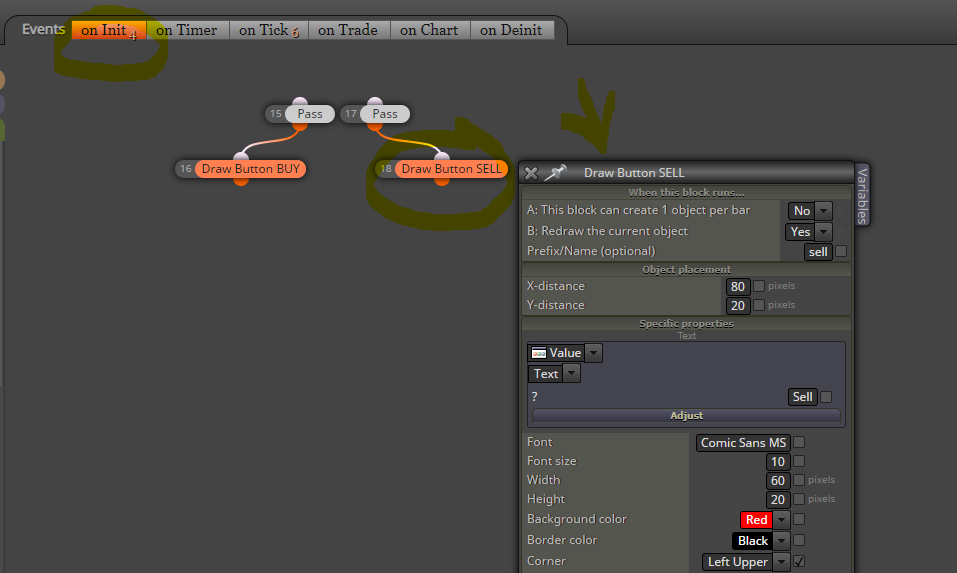Edit the Font field Comic Sans MS
This screenshot has width=957, height=573.
743,443
